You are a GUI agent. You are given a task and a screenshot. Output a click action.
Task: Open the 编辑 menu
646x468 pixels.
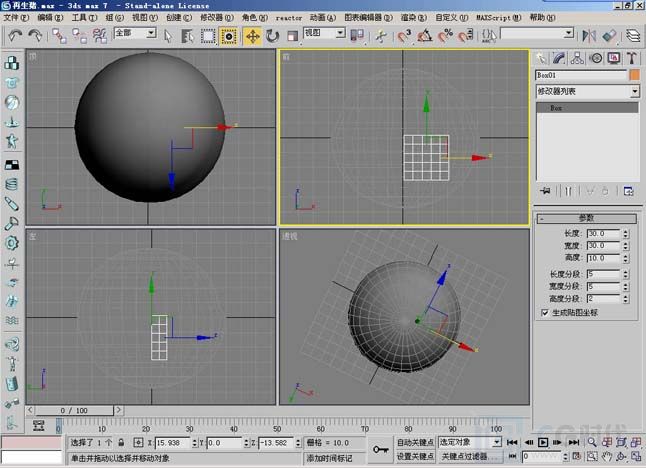point(50,18)
